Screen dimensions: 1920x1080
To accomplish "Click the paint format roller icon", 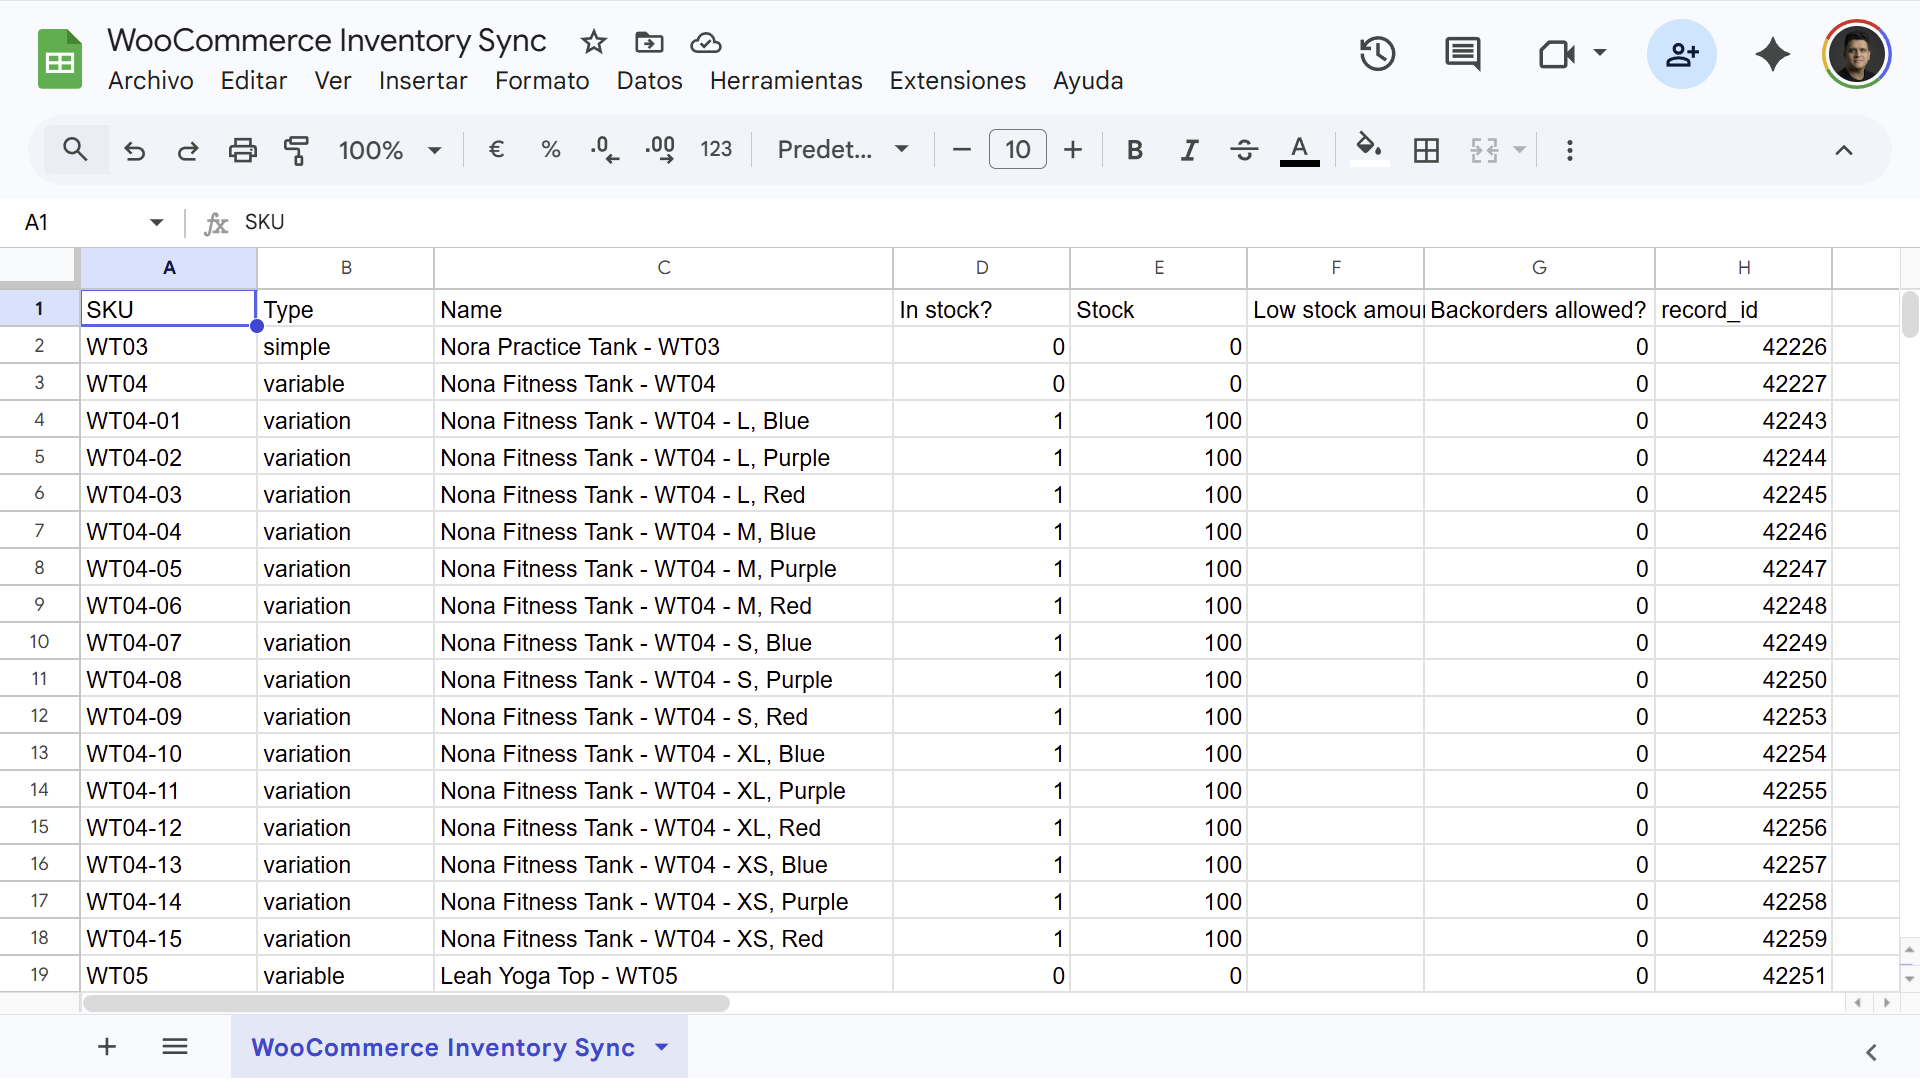I will tap(296, 150).
